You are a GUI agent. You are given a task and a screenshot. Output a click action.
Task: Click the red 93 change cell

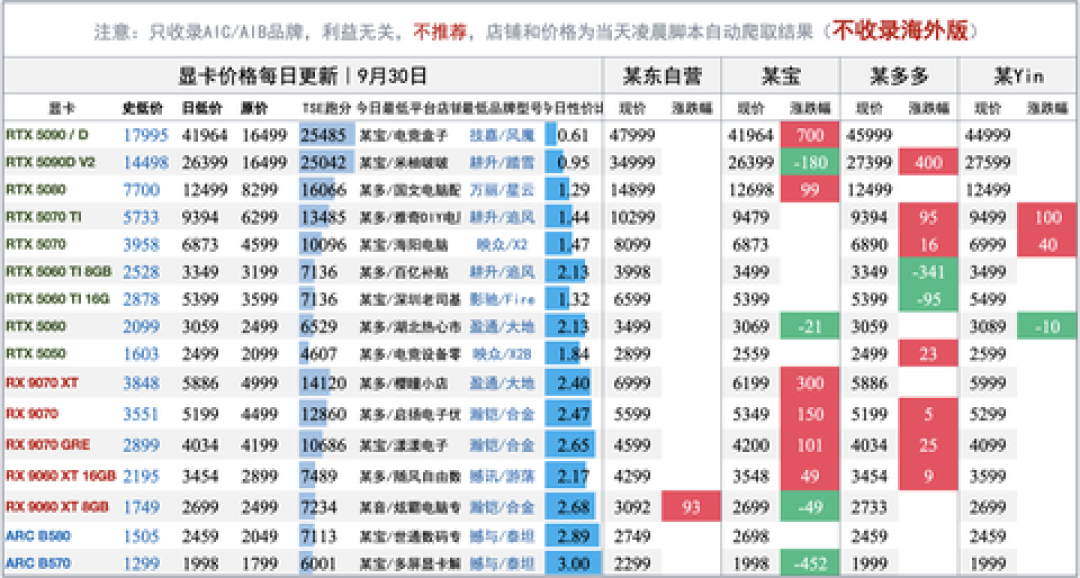[691, 508]
